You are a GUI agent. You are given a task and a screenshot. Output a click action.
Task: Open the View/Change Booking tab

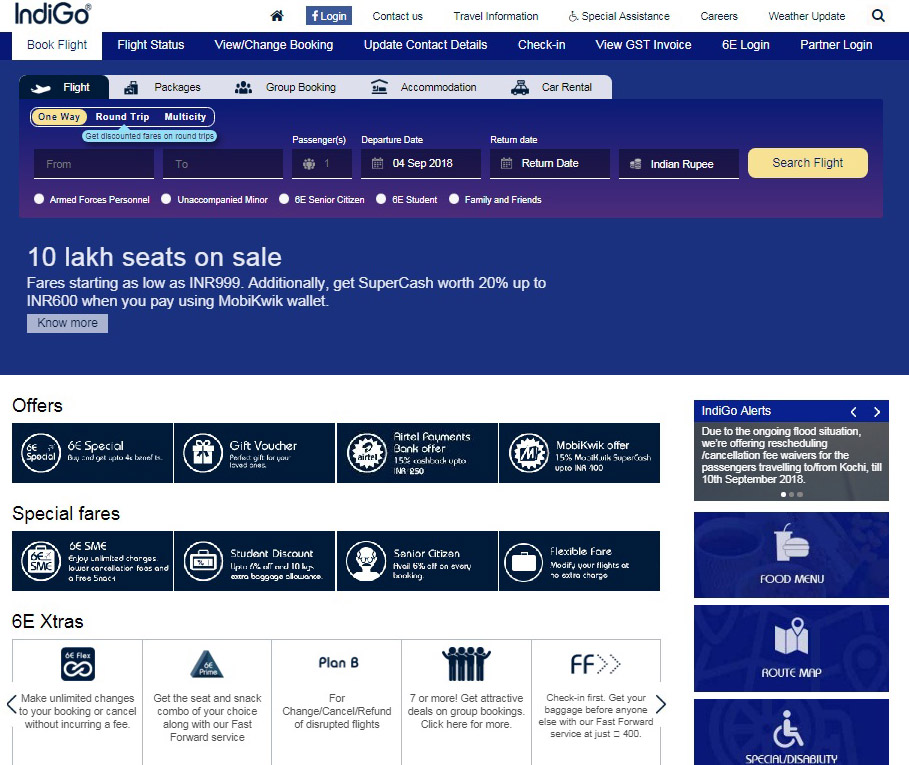[274, 45]
